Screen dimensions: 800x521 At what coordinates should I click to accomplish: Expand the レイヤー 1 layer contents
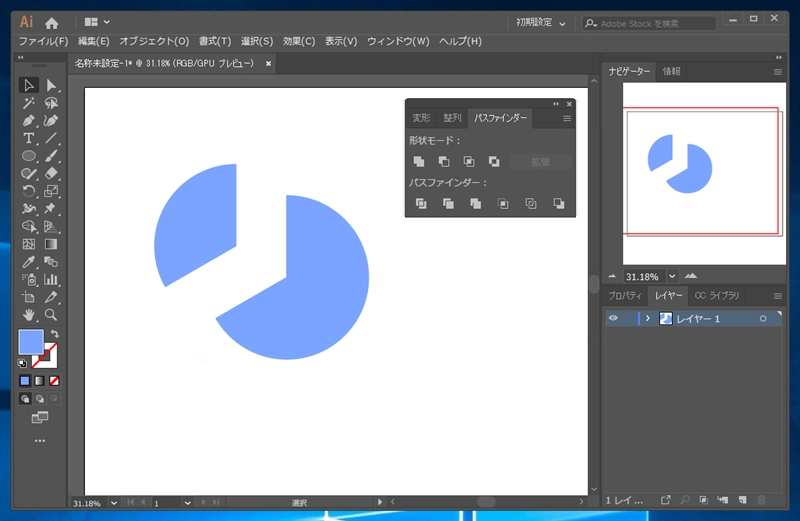[x=647, y=318]
